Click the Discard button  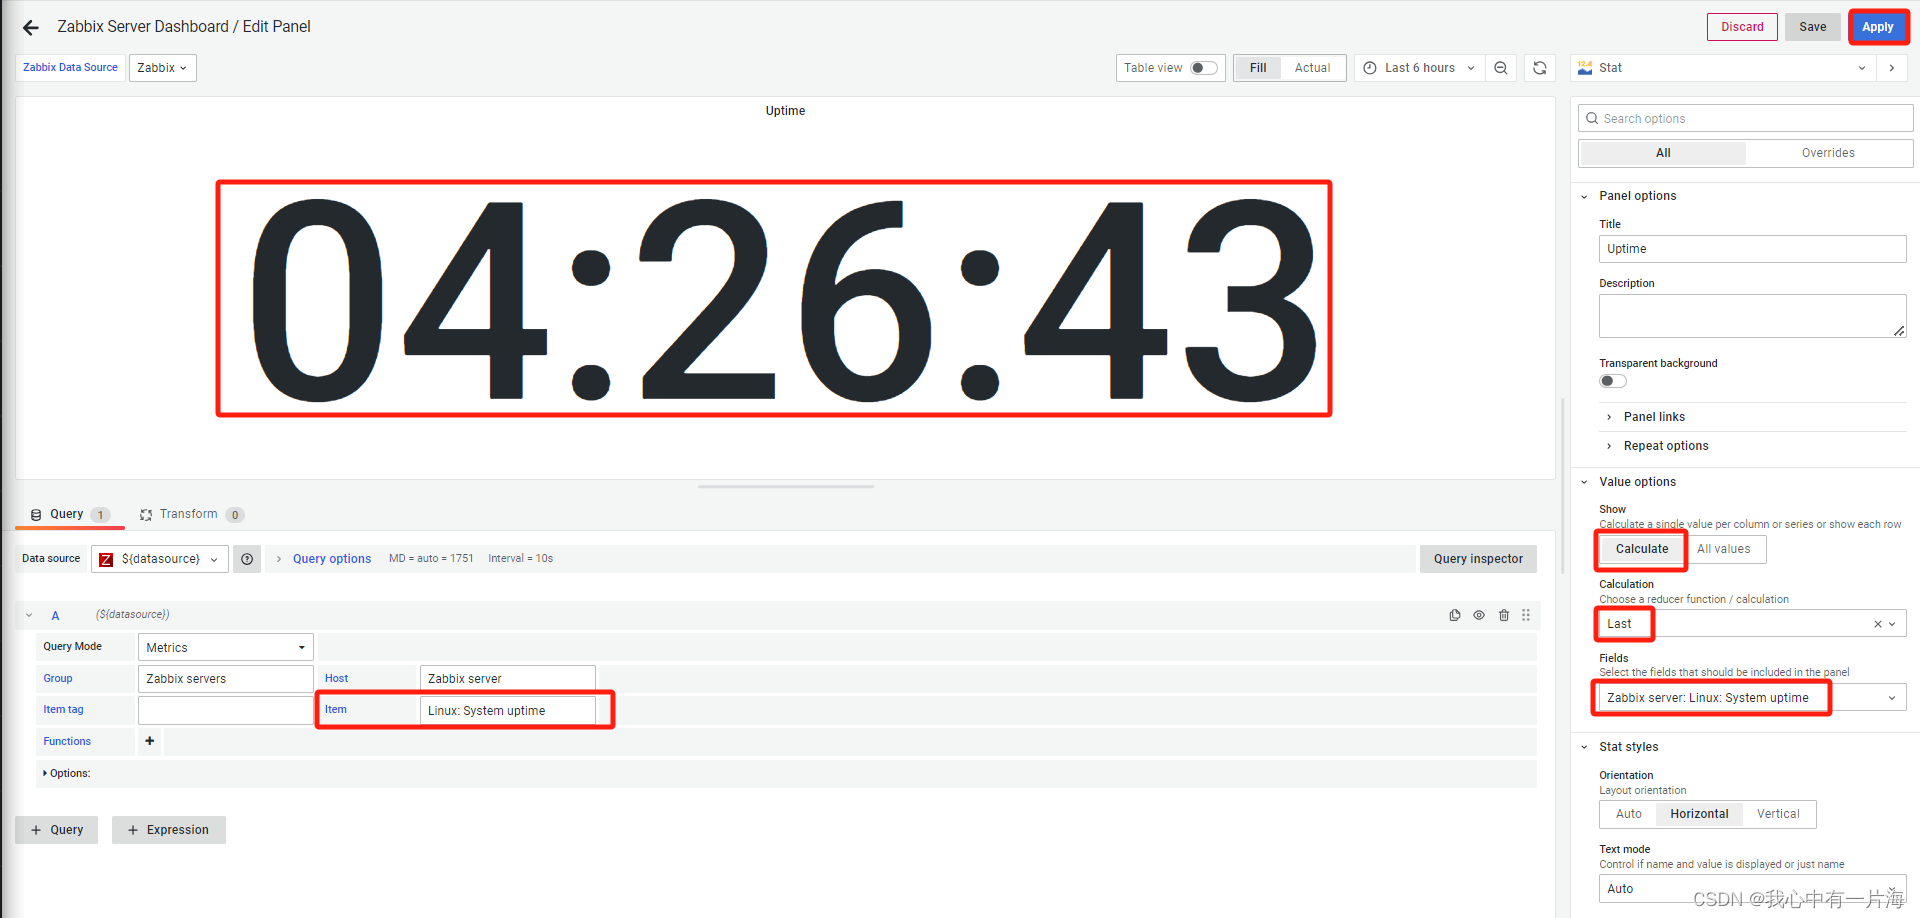pyautogui.click(x=1742, y=27)
